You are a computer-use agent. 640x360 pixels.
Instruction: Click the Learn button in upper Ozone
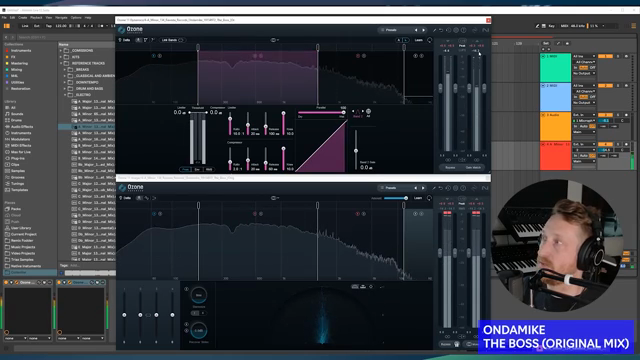click(x=419, y=40)
